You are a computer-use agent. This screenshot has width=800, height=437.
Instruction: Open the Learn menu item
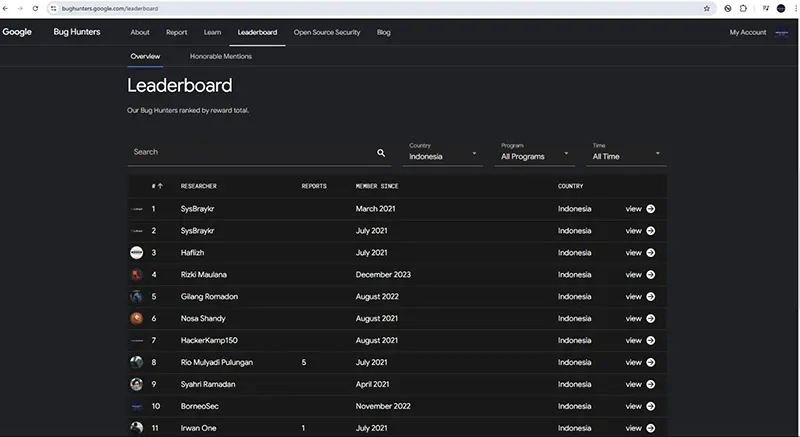click(212, 32)
